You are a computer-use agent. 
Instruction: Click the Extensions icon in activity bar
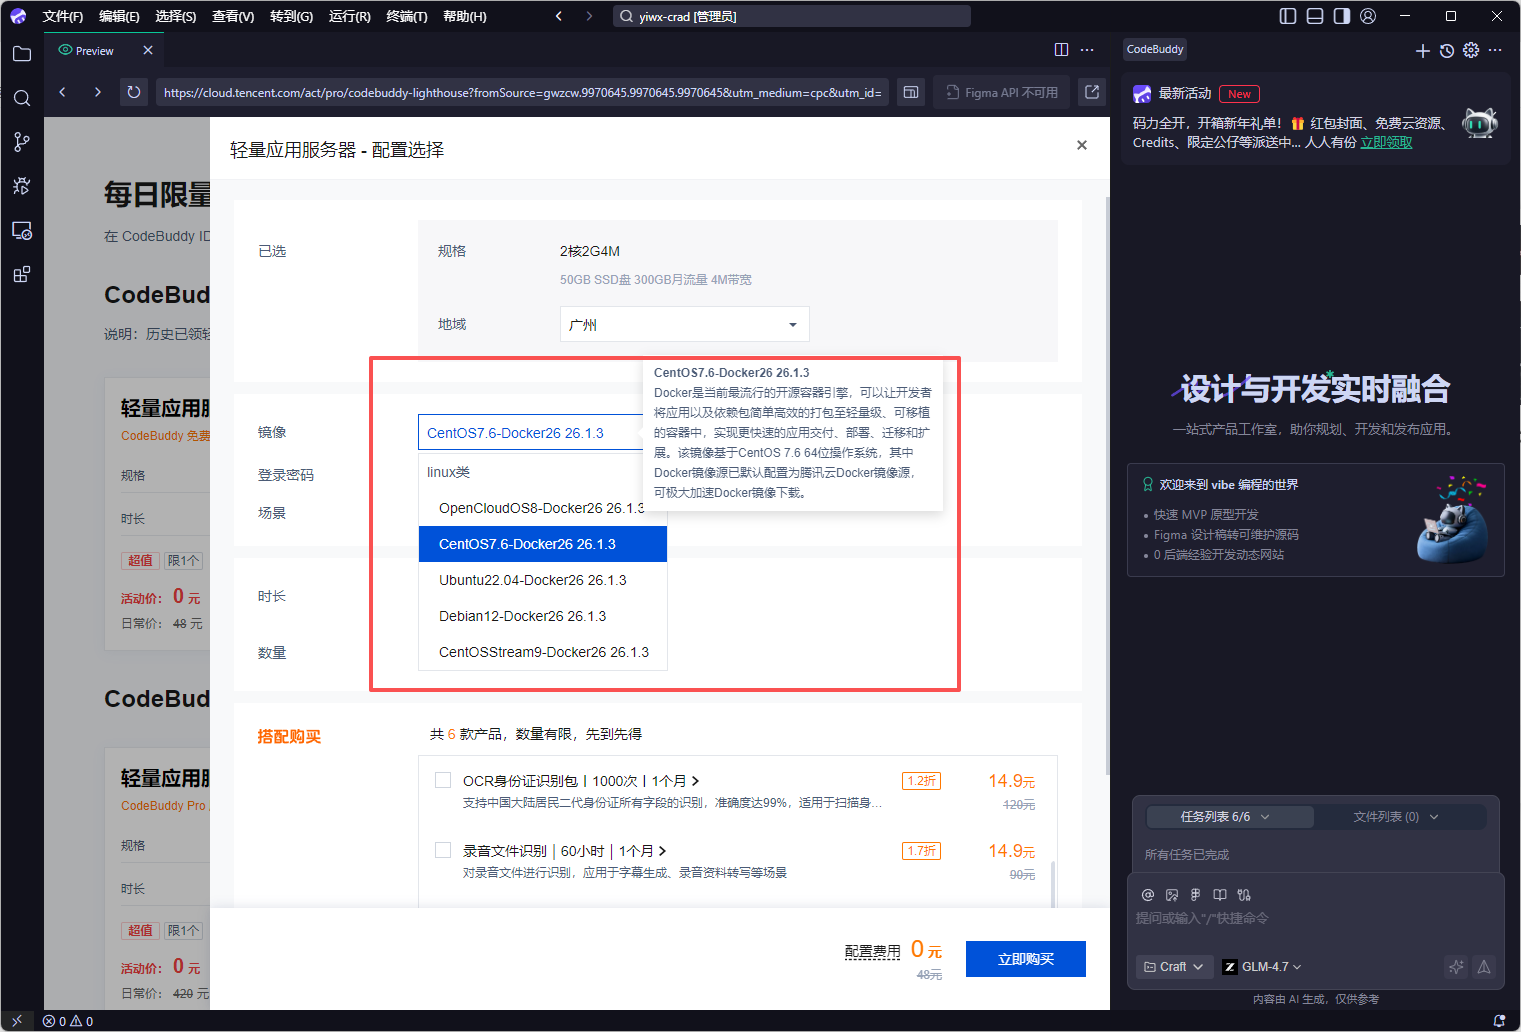click(22, 274)
